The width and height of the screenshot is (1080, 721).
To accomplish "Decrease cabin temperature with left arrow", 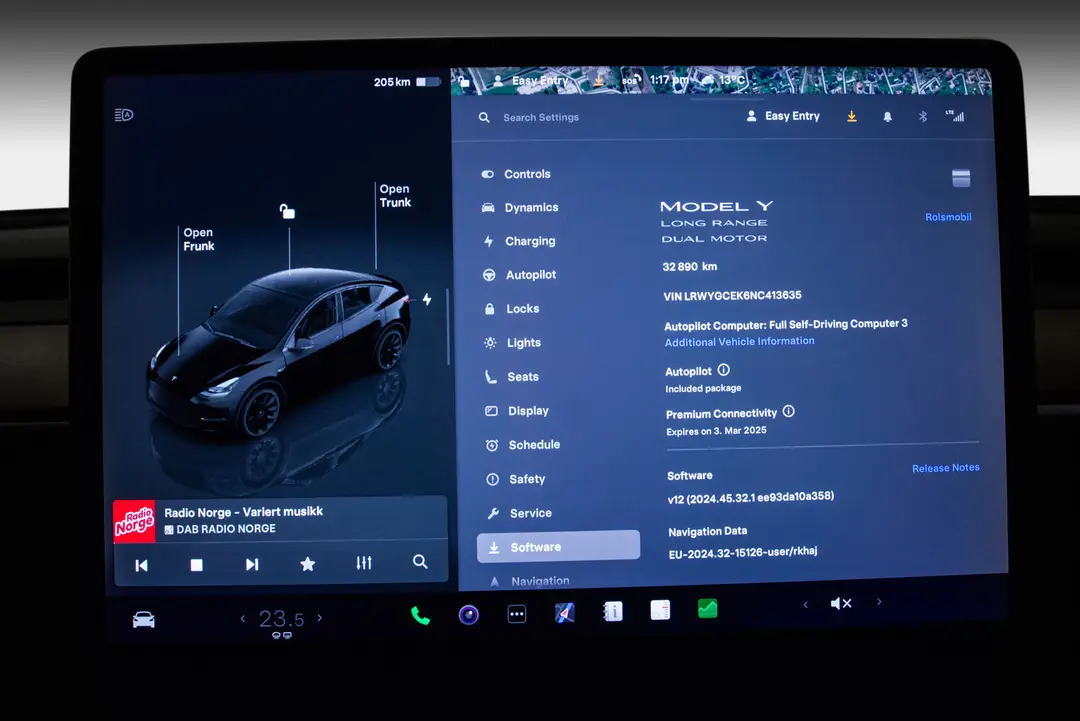I will point(242,619).
